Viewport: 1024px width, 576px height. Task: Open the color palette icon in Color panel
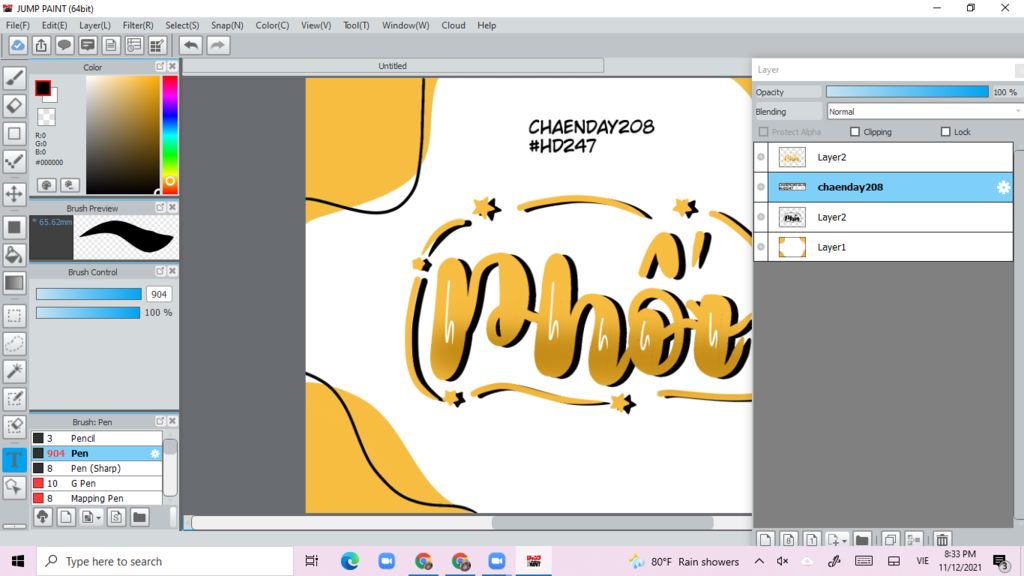point(46,185)
